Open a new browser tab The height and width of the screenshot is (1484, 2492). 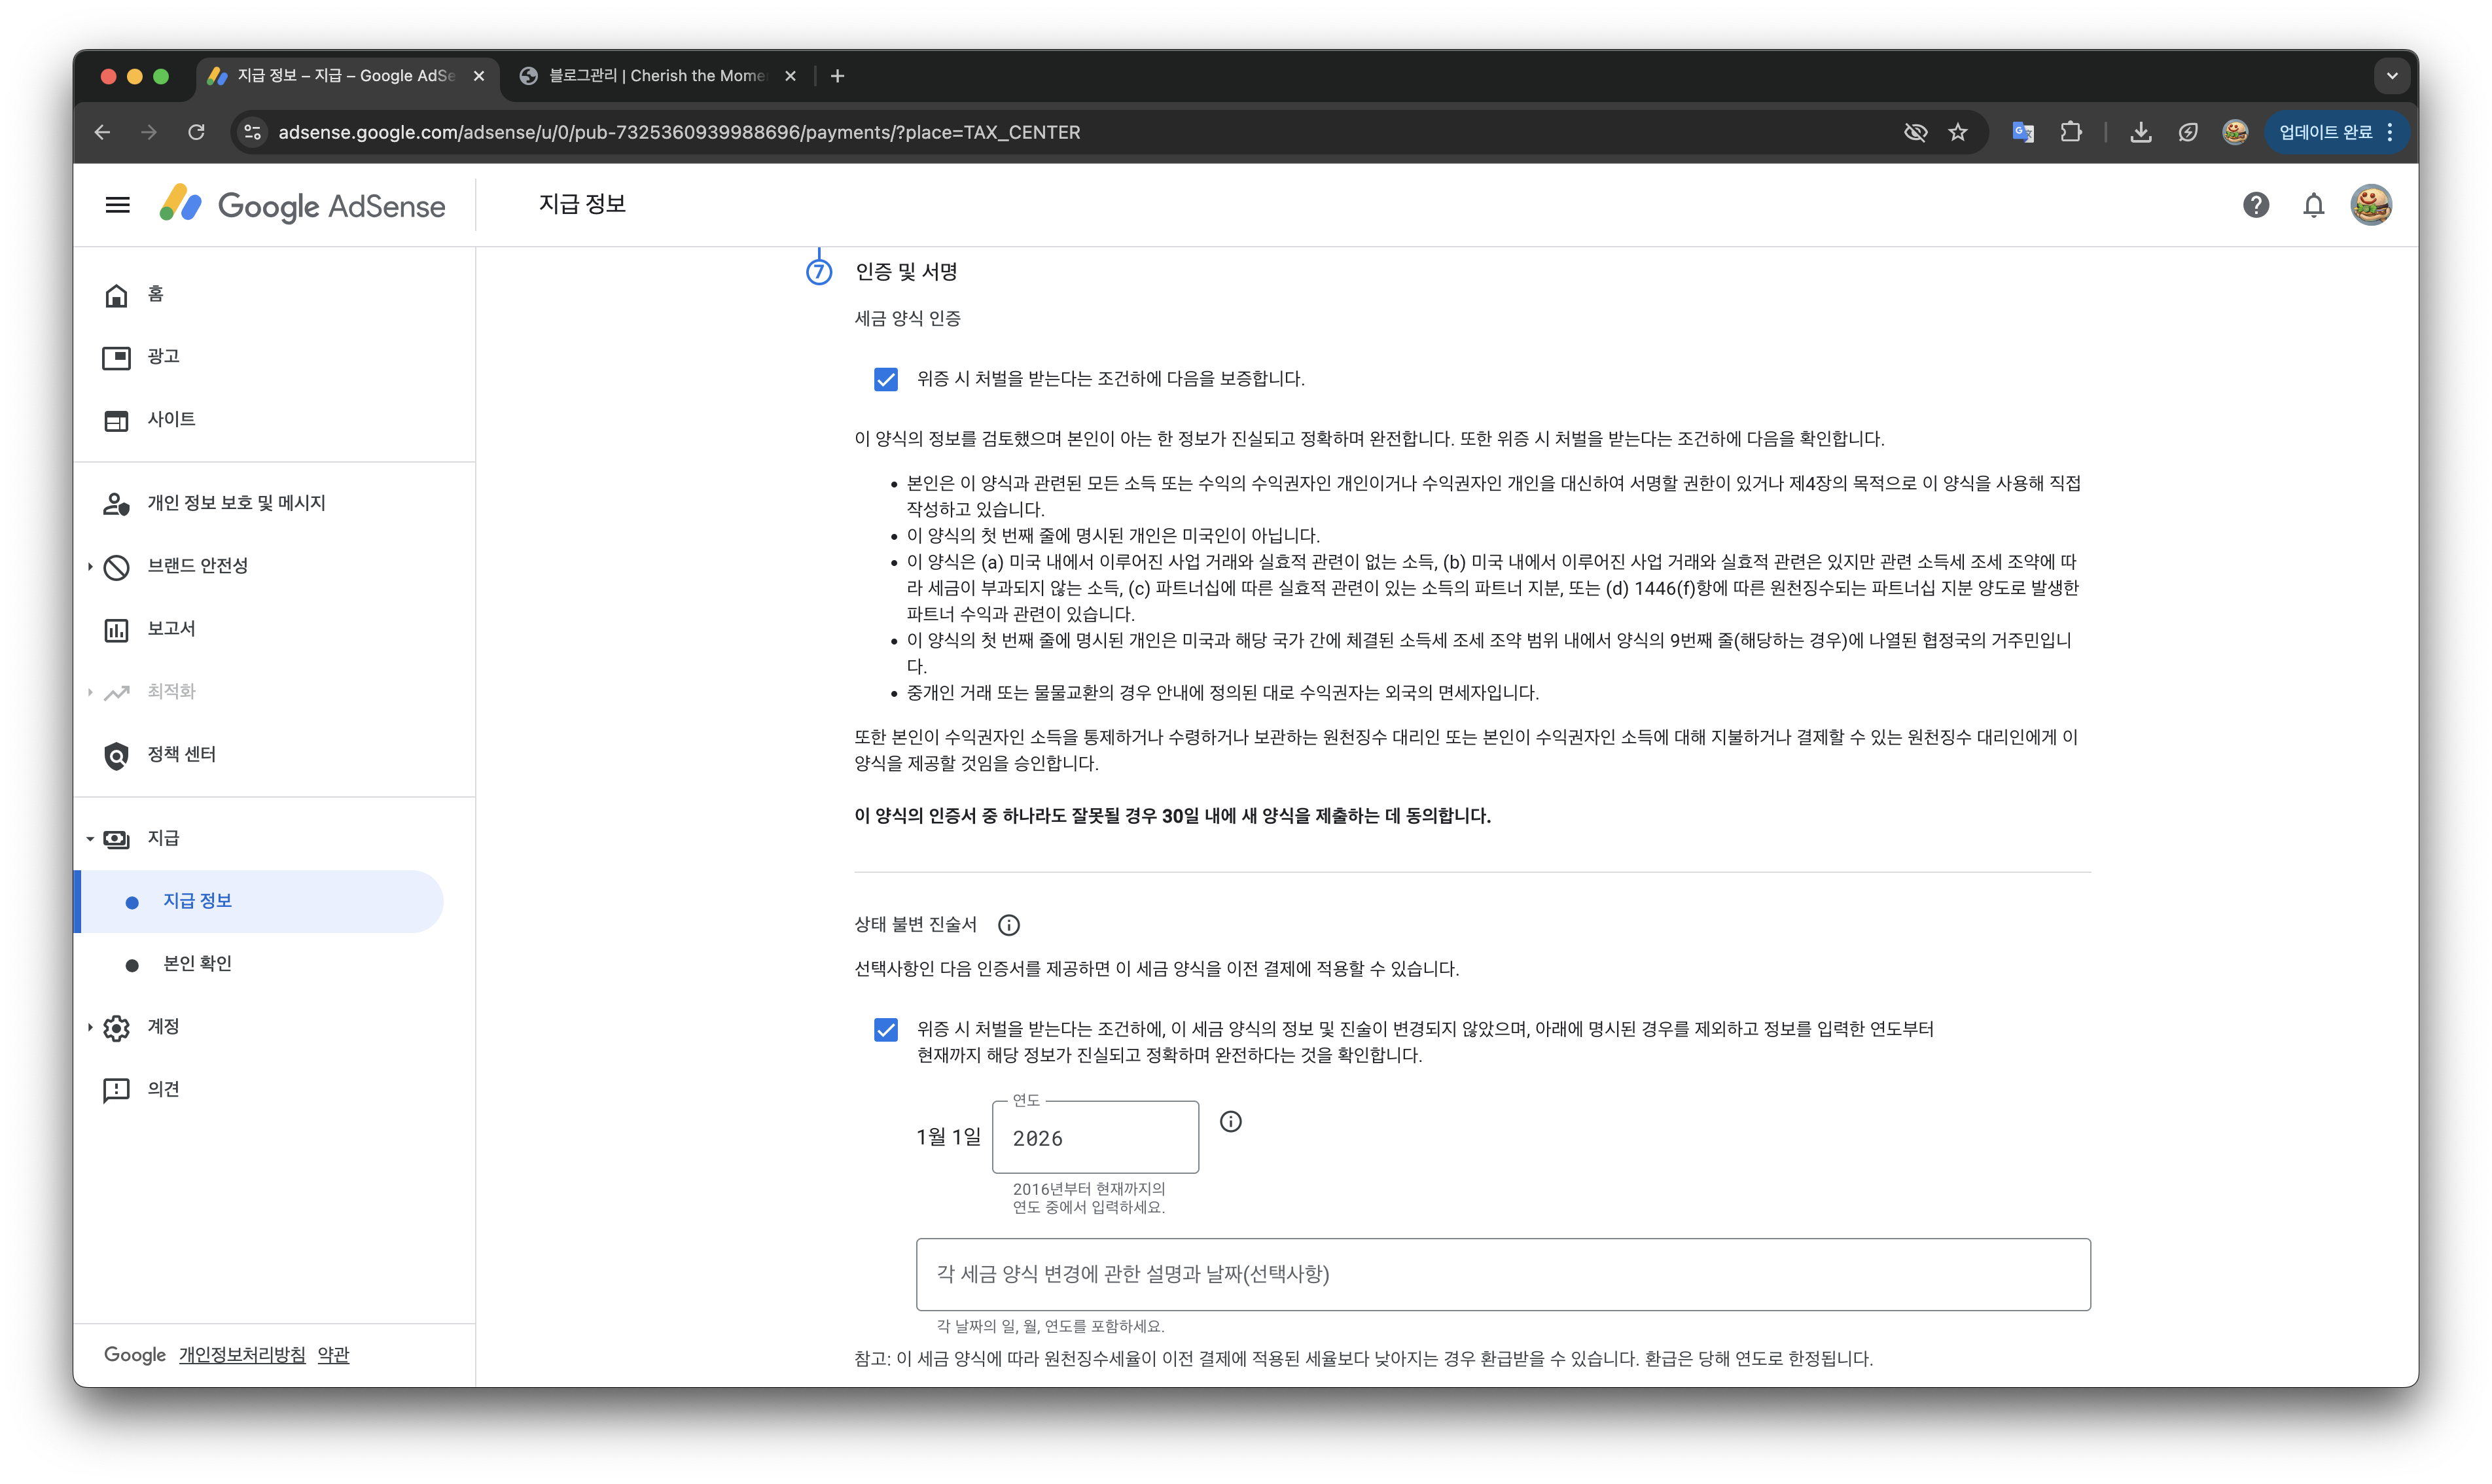[x=838, y=76]
